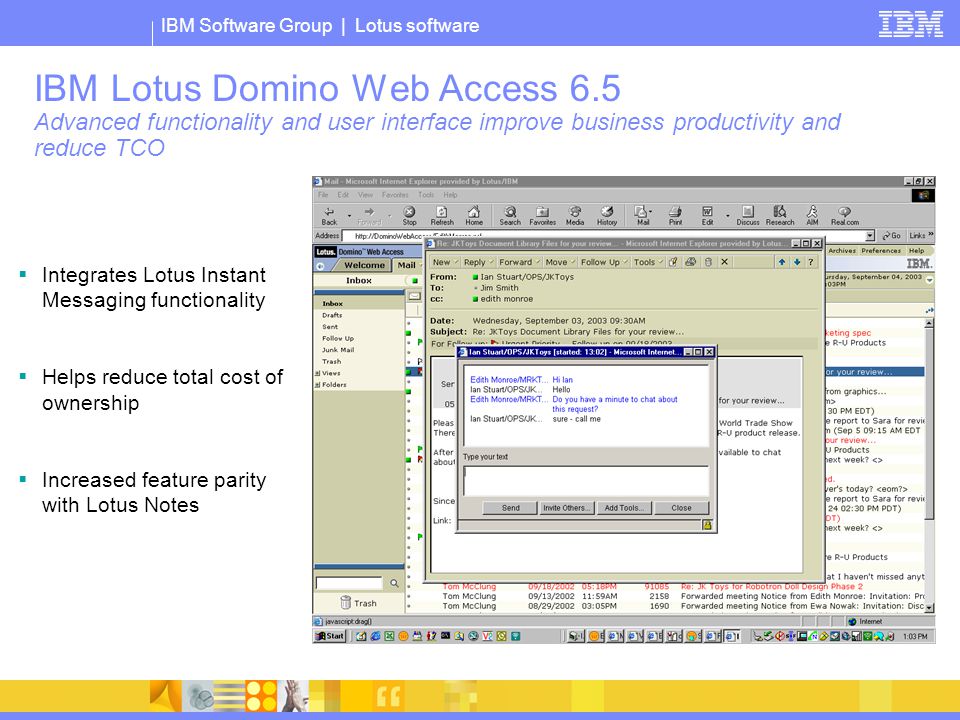Select the Drafts folder in sidebar
The width and height of the screenshot is (960, 720).
tap(332, 315)
